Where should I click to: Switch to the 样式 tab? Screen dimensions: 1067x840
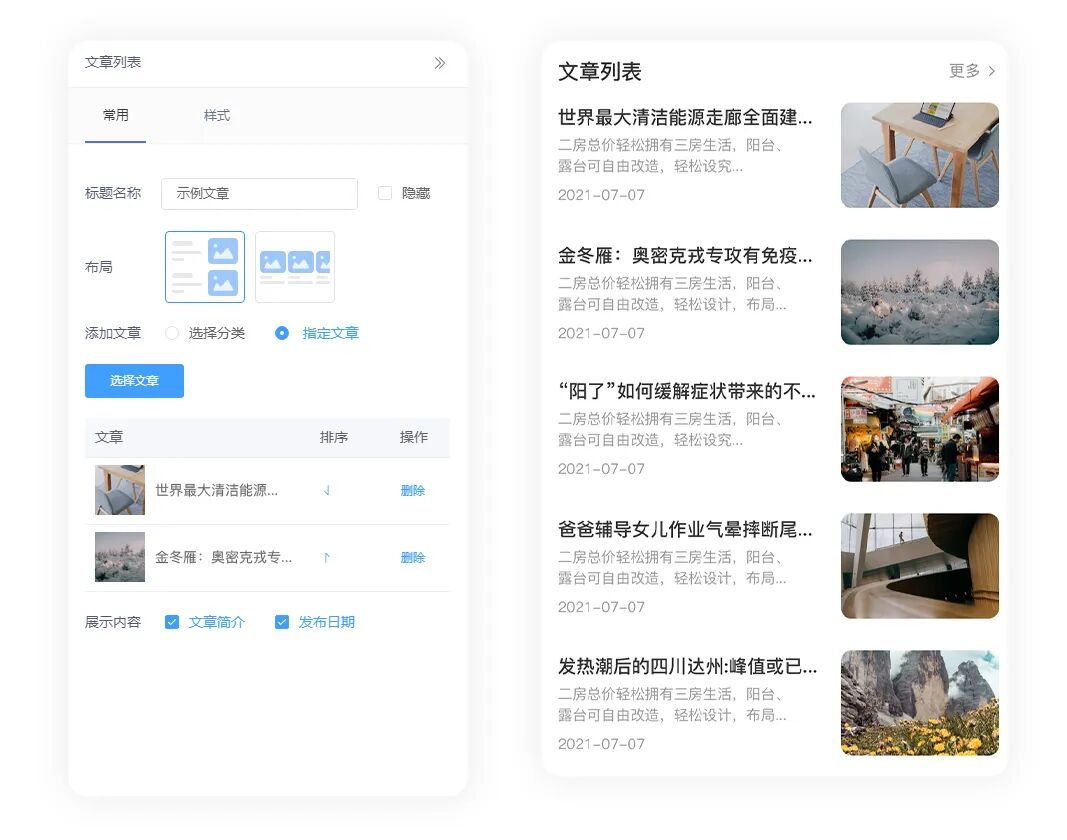[216, 116]
